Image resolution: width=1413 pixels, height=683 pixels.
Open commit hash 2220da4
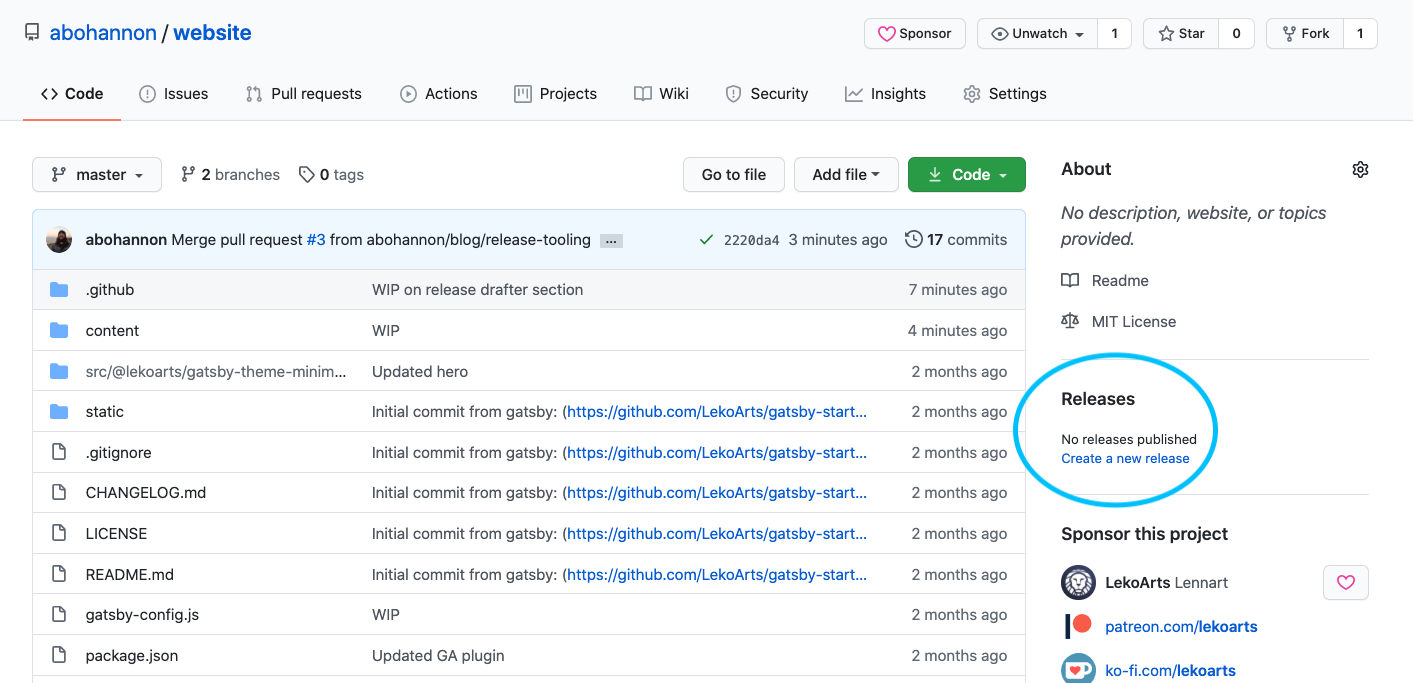(x=751, y=240)
